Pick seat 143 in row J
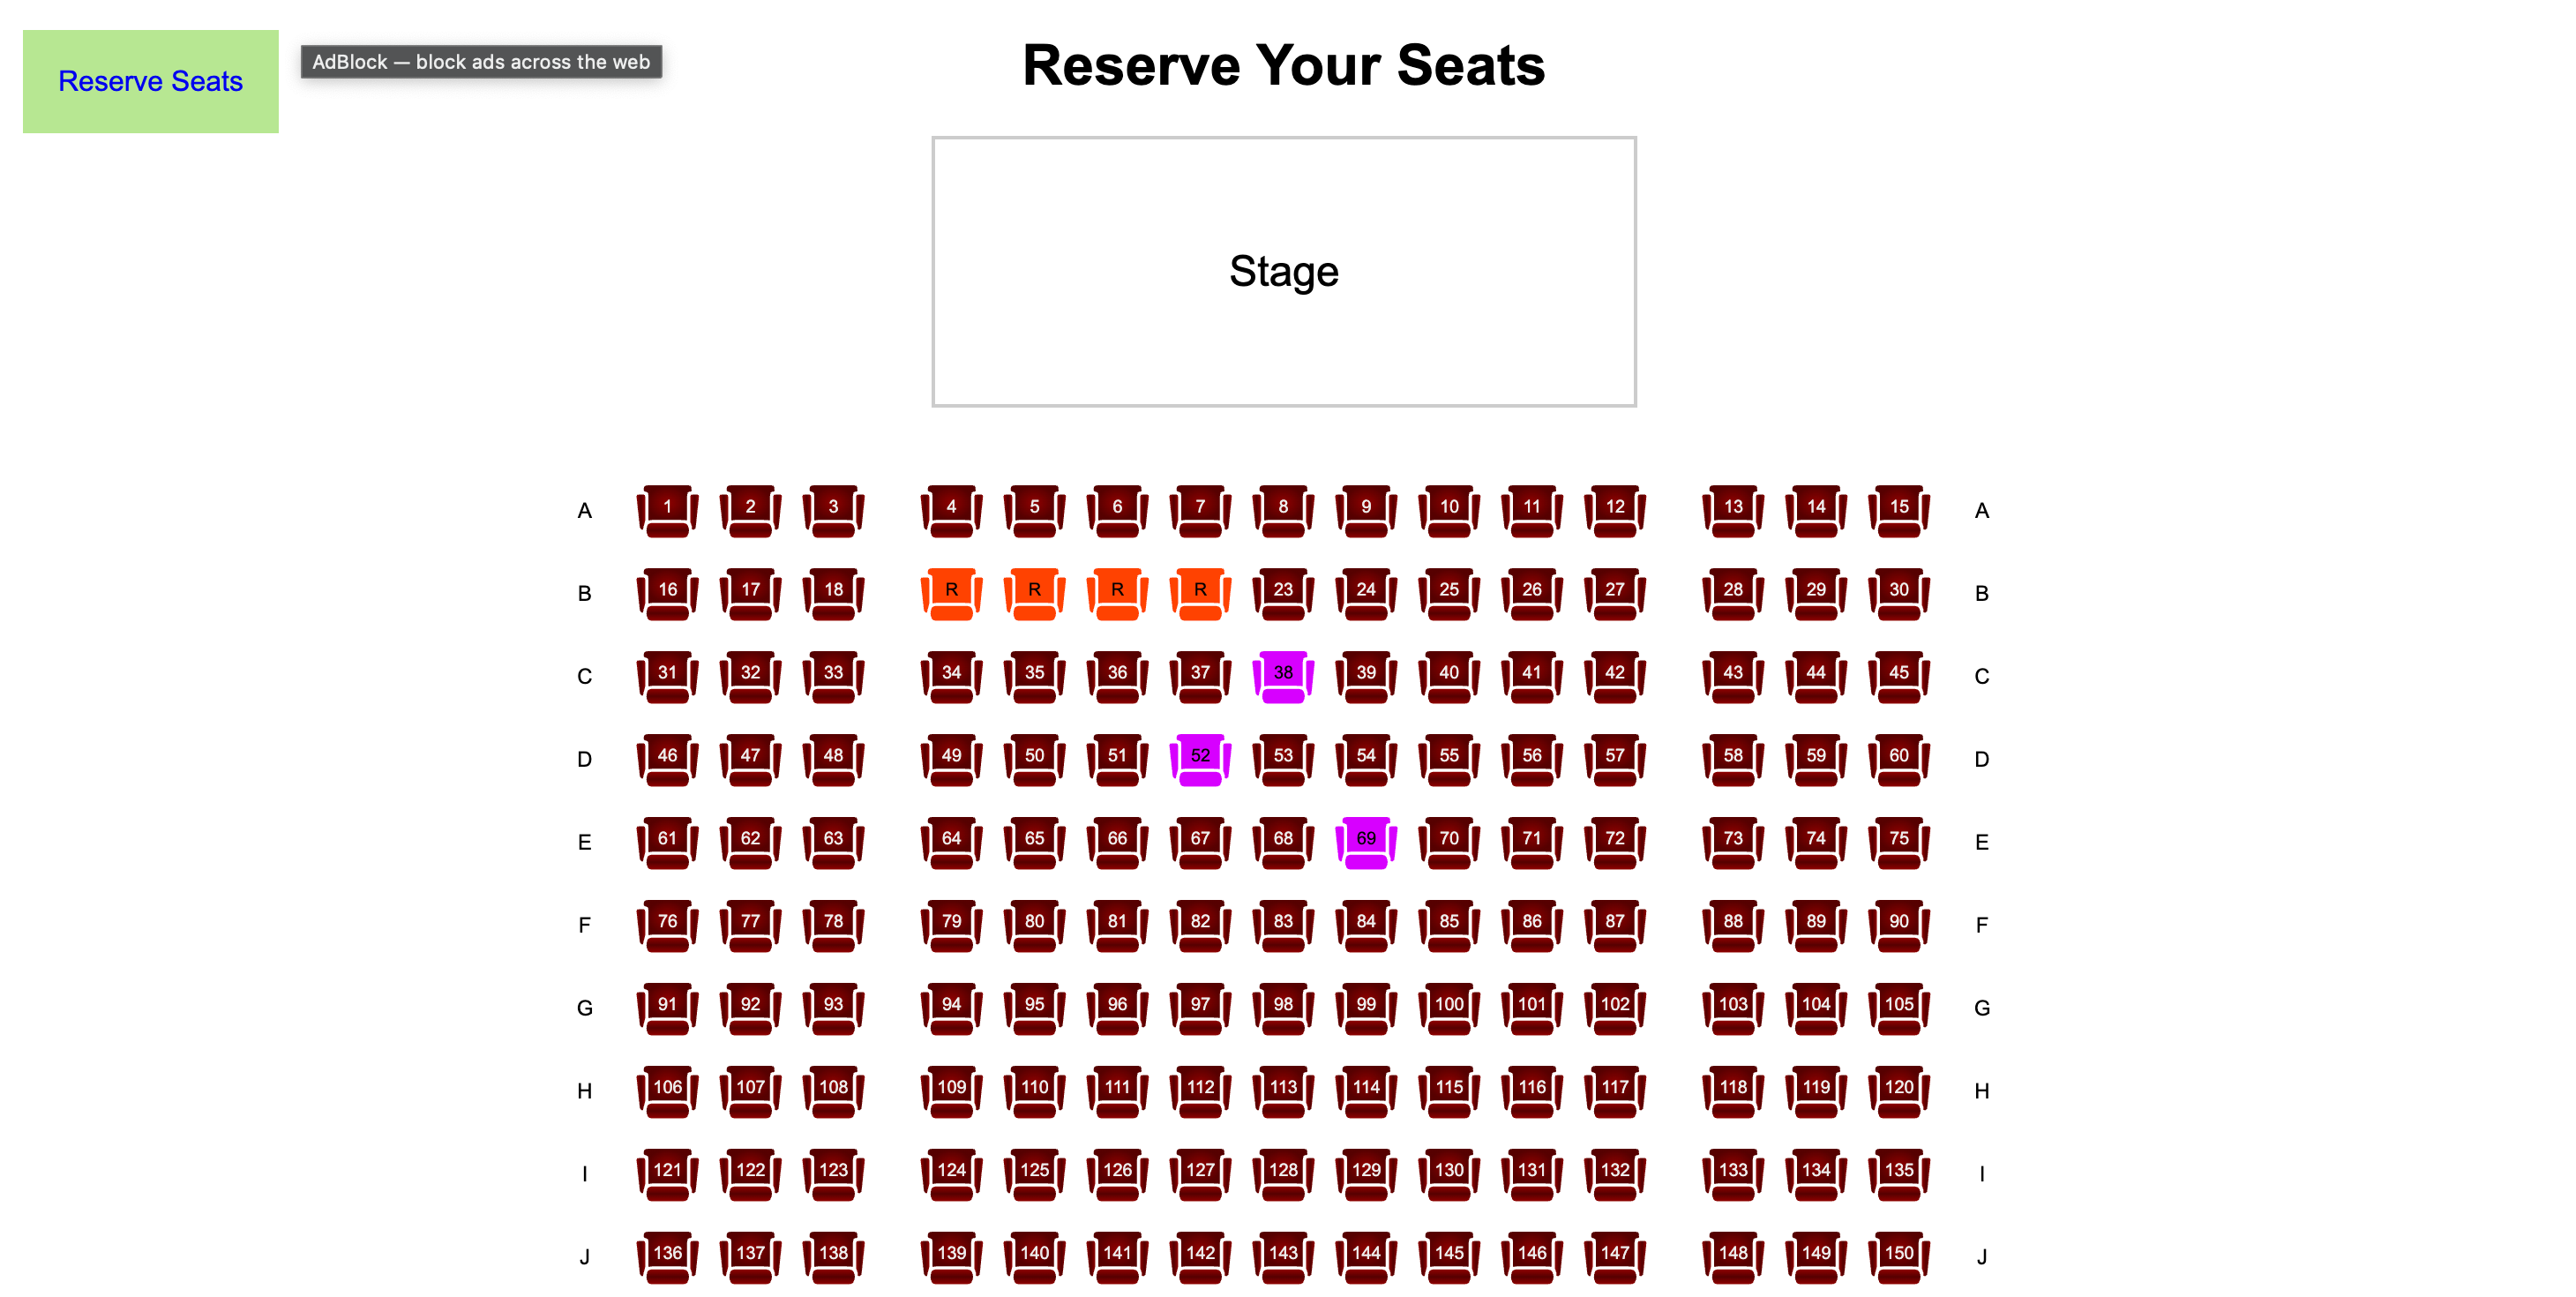This screenshot has height=1297, width=2576. pyautogui.click(x=1283, y=1259)
